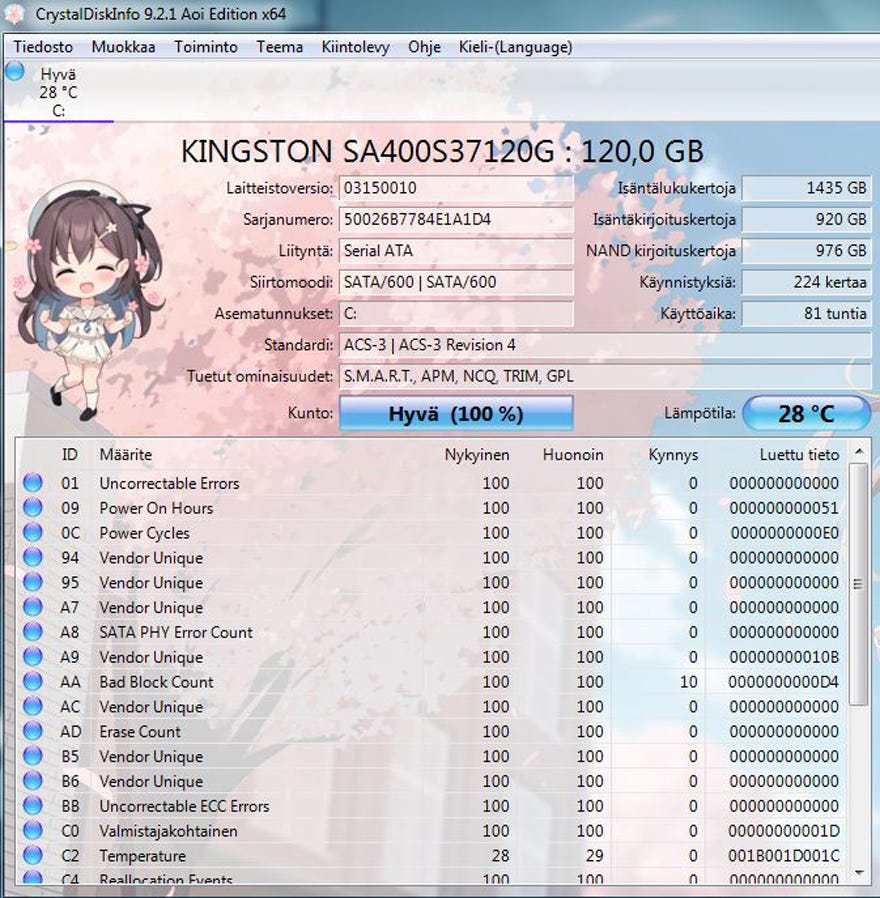Click the status orb for Bad Block Count row

[x=33, y=681]
